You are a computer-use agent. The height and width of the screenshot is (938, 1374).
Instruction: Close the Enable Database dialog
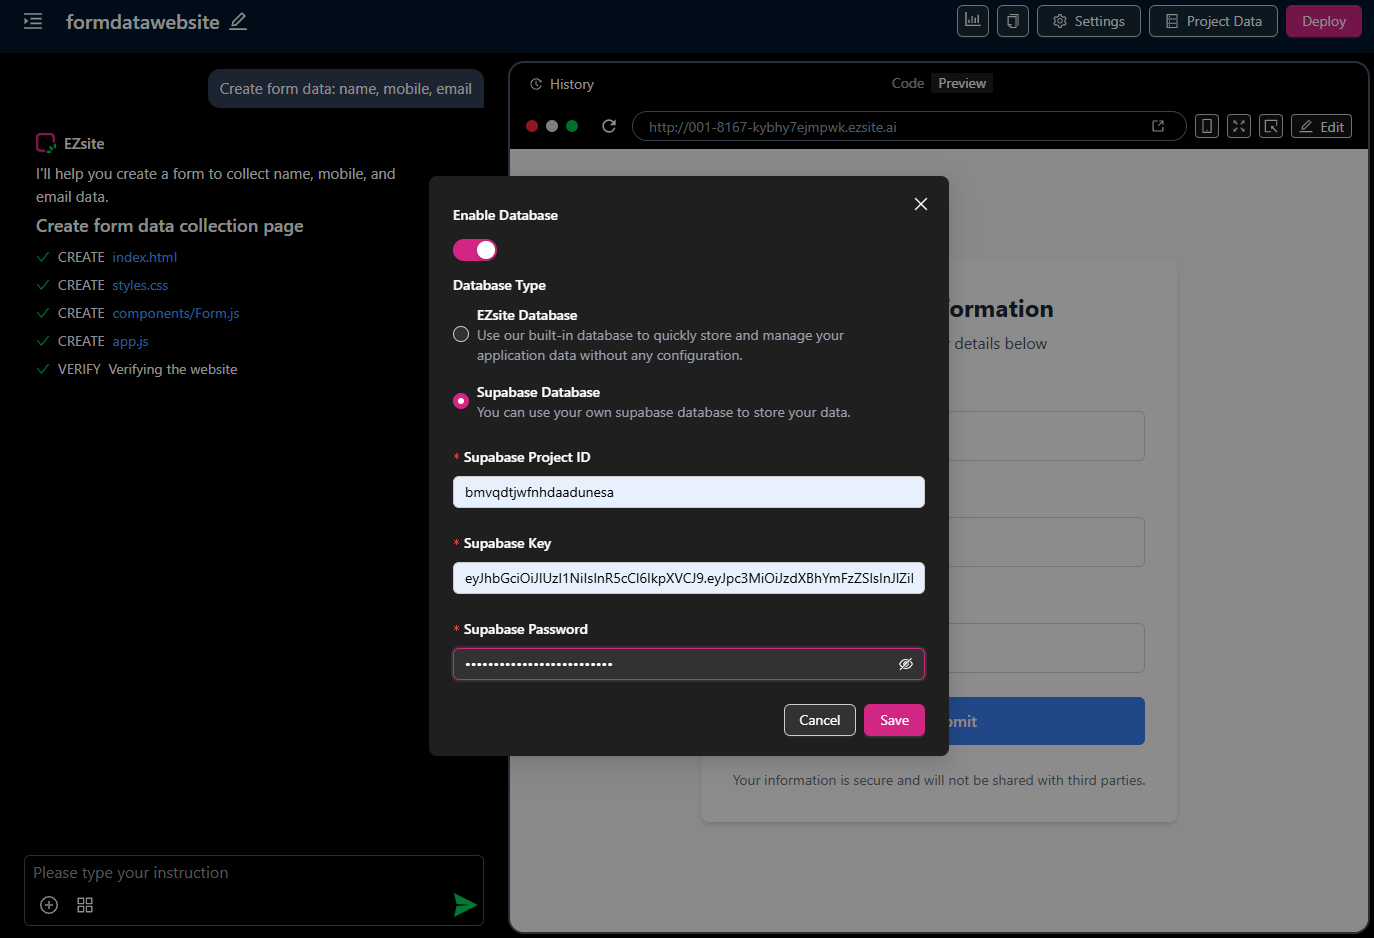coord(921,204)
